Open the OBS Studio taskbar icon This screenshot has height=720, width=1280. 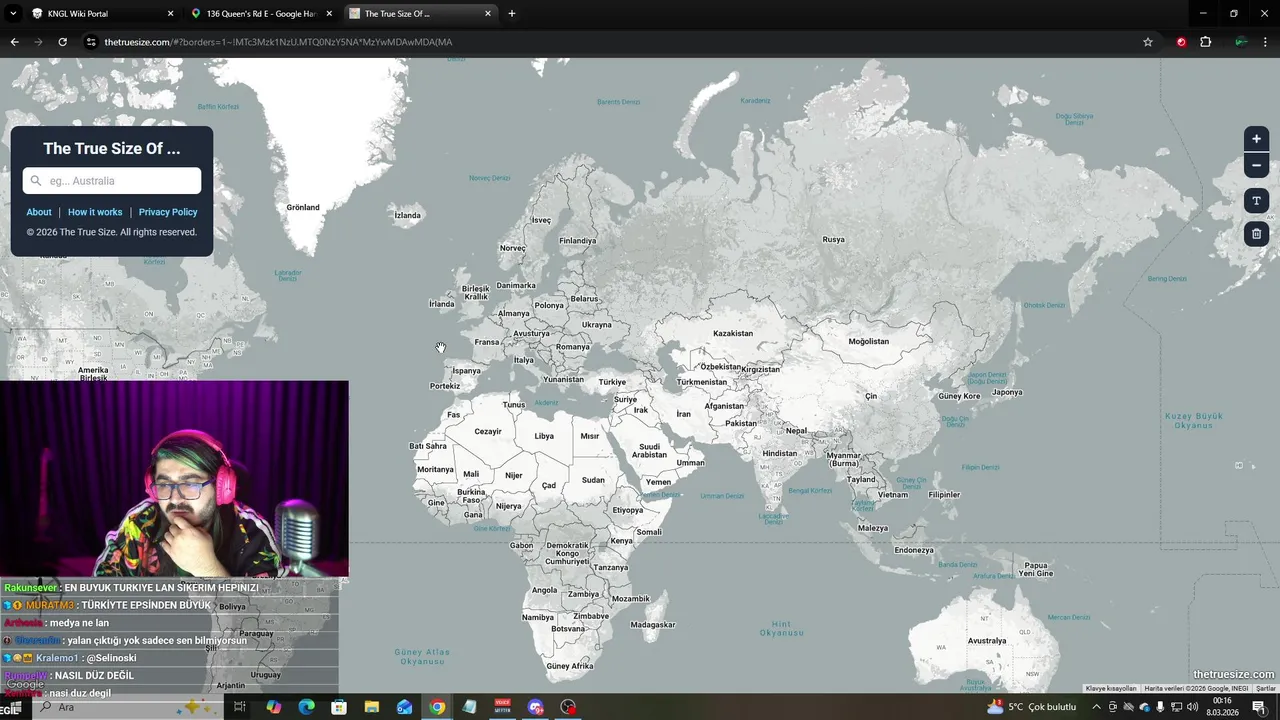[x=568, y=707]
